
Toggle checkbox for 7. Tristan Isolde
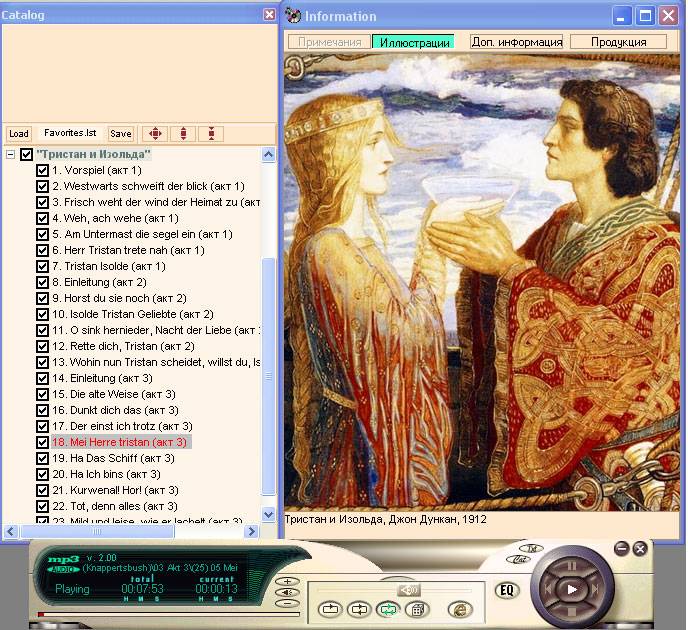click(x=43, y=266)
